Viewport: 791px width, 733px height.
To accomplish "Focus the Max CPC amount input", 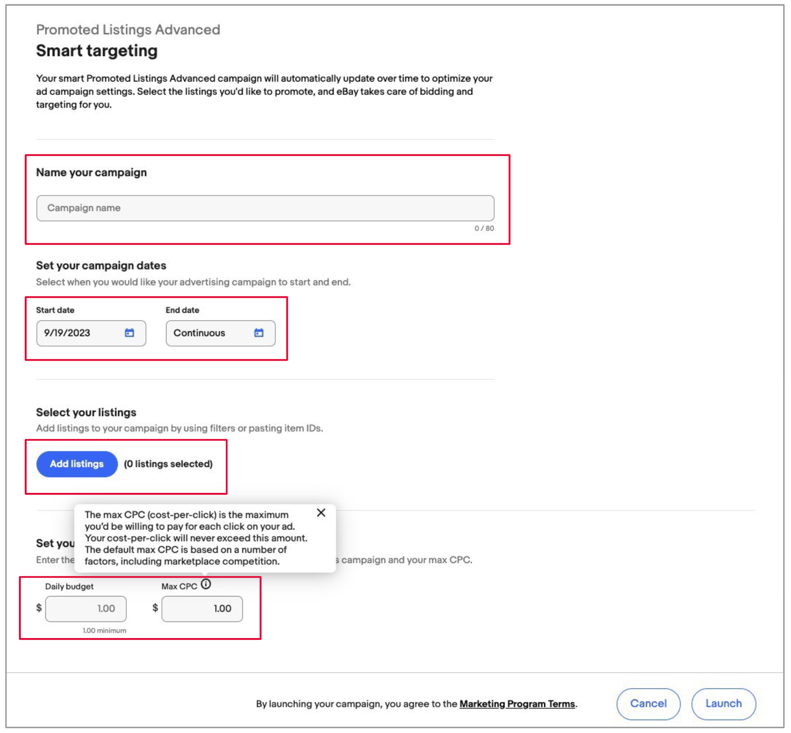I will 202,609.
